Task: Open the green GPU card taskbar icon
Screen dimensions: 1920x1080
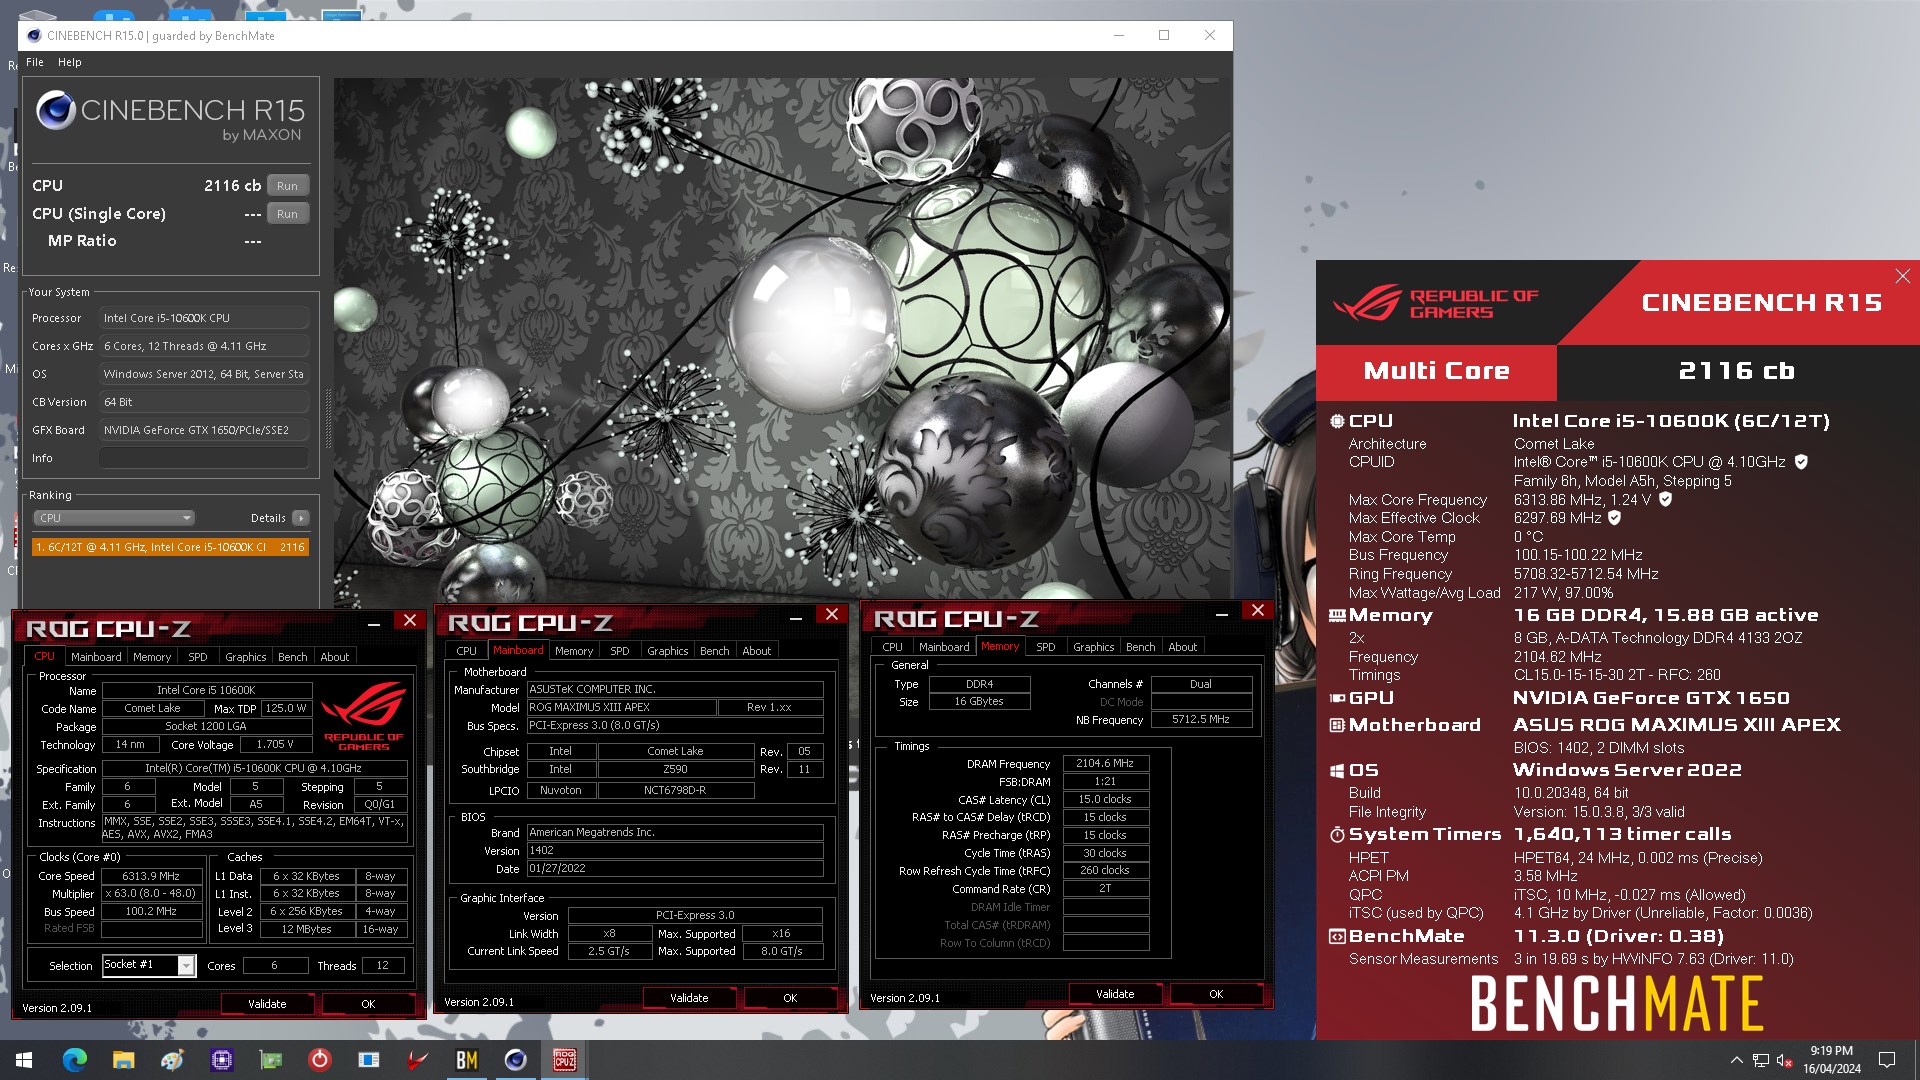Action: tap(270, 1060)
